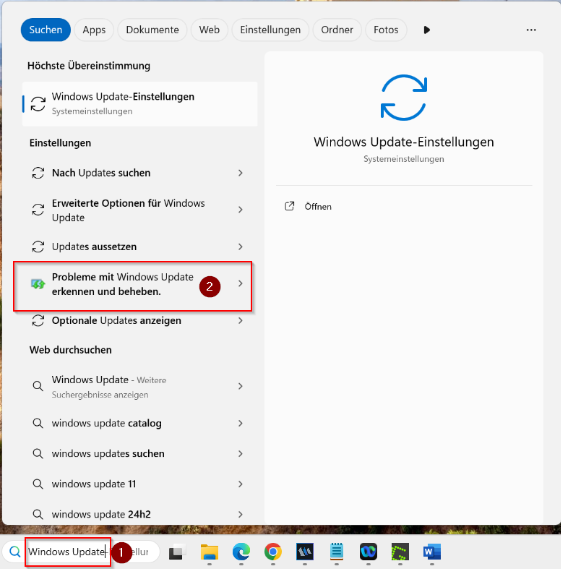Click Öffnen in the preview pane
This screenshot has height=569, width=562.
(x=318, y=206)
